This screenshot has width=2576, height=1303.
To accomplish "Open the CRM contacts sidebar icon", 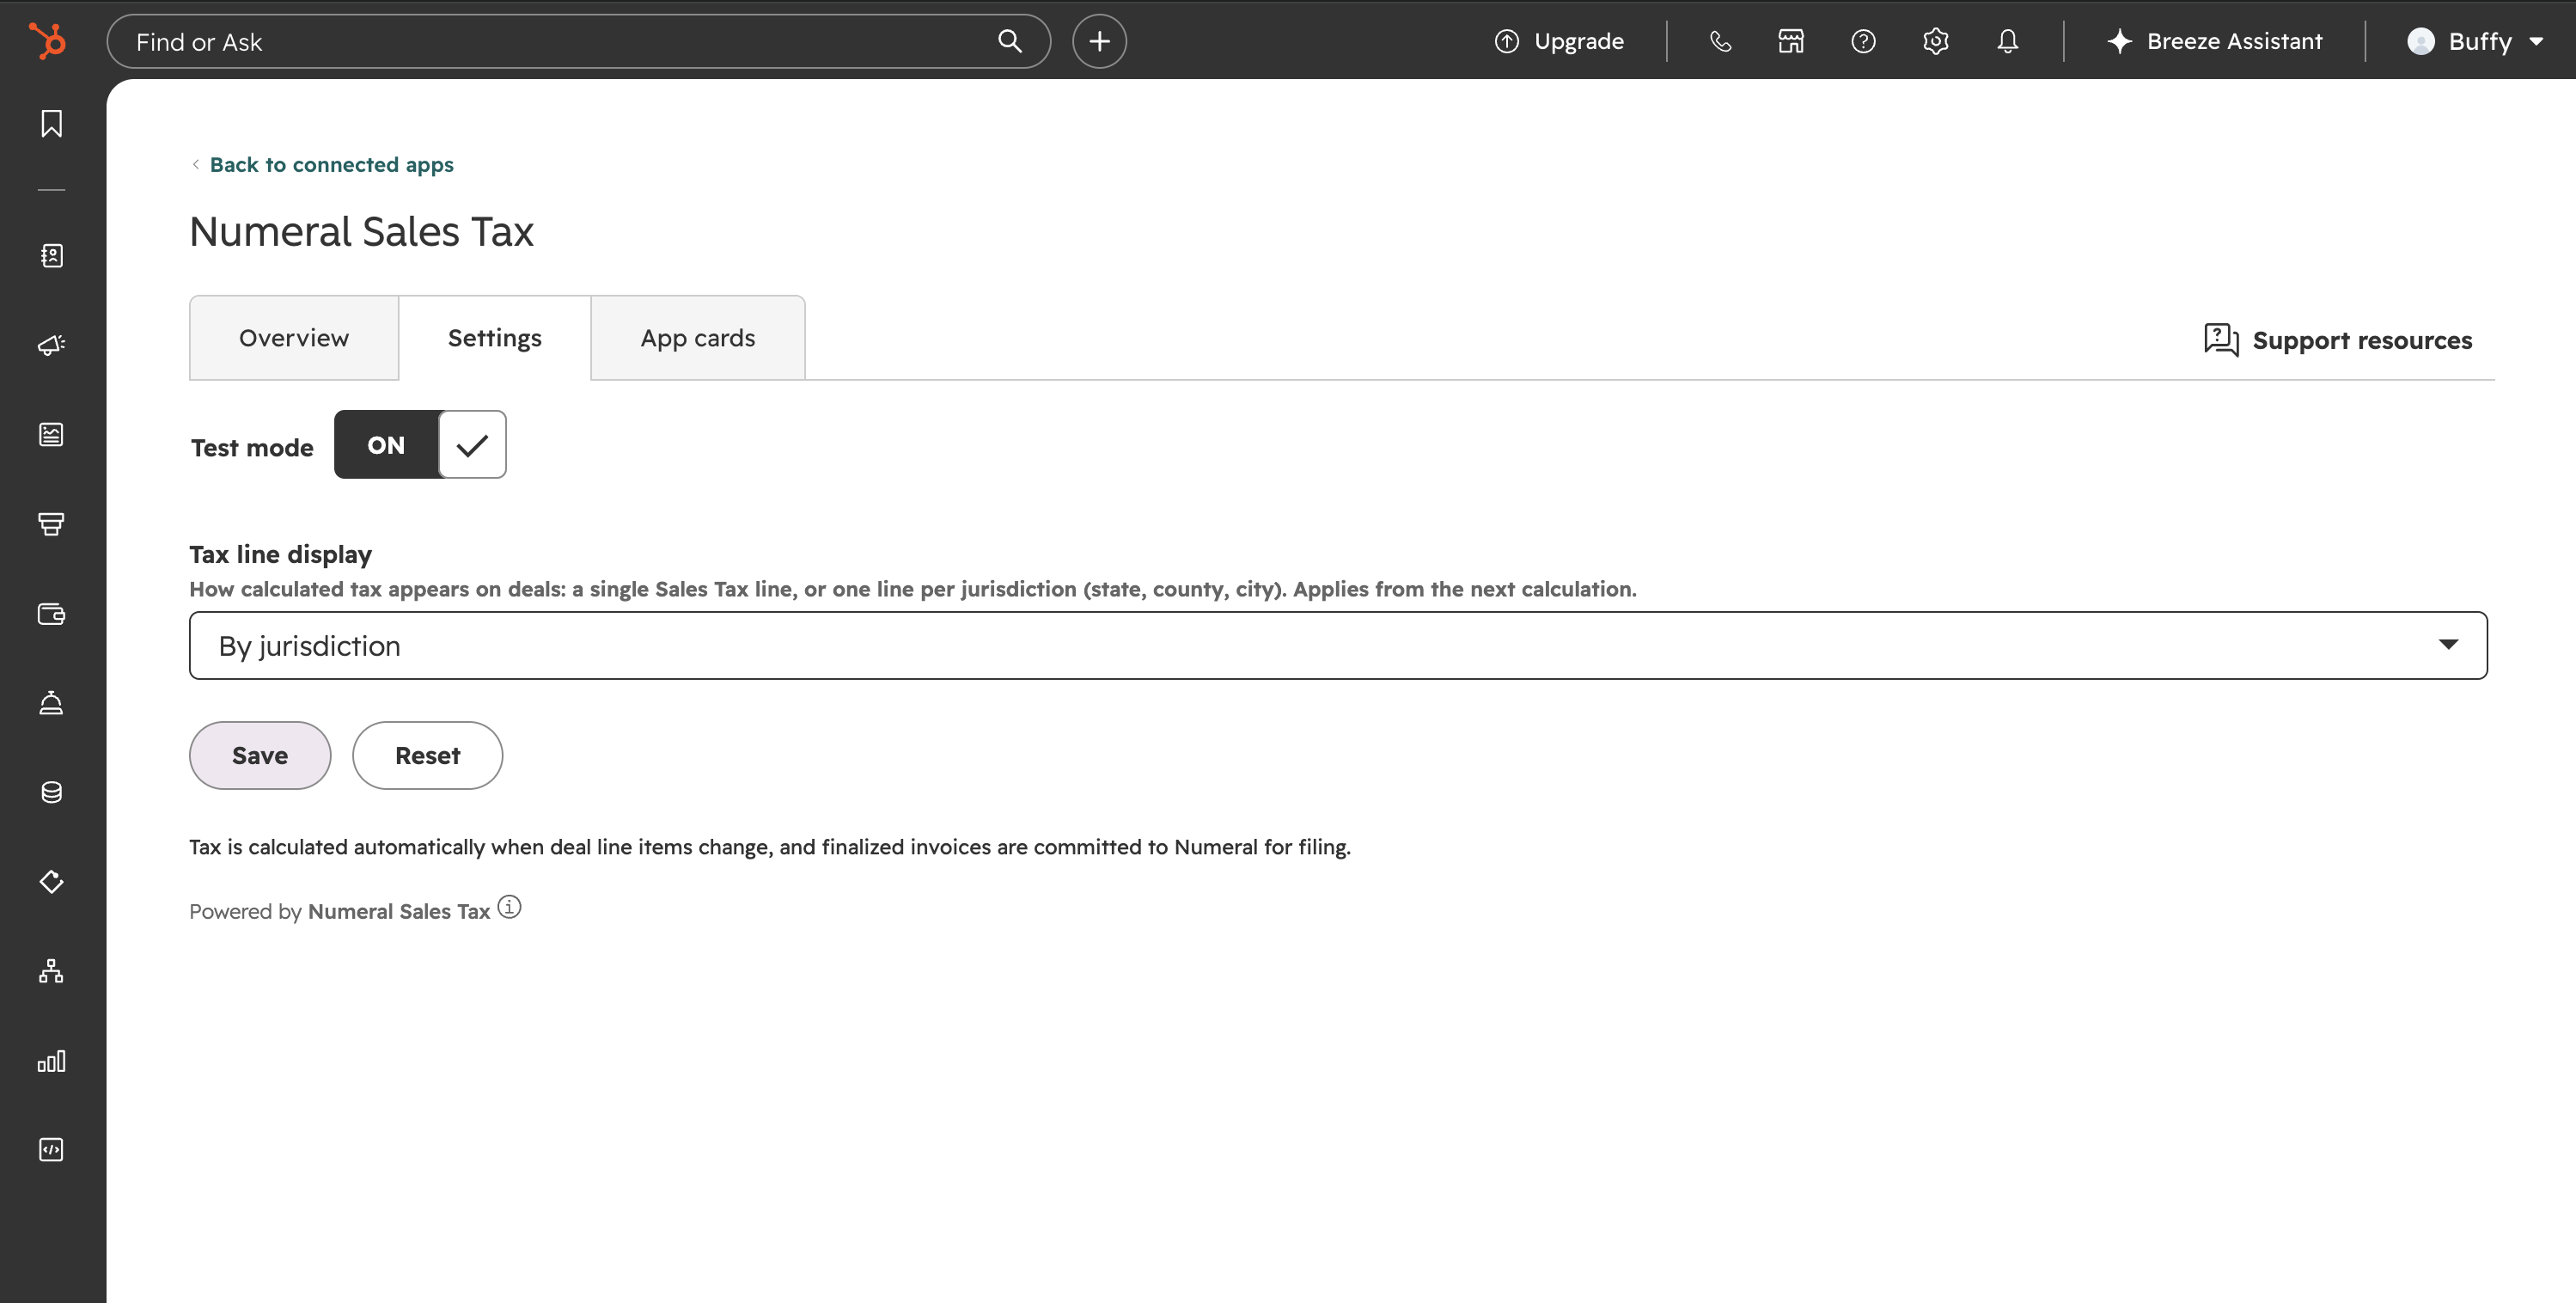I will [51, 256].
